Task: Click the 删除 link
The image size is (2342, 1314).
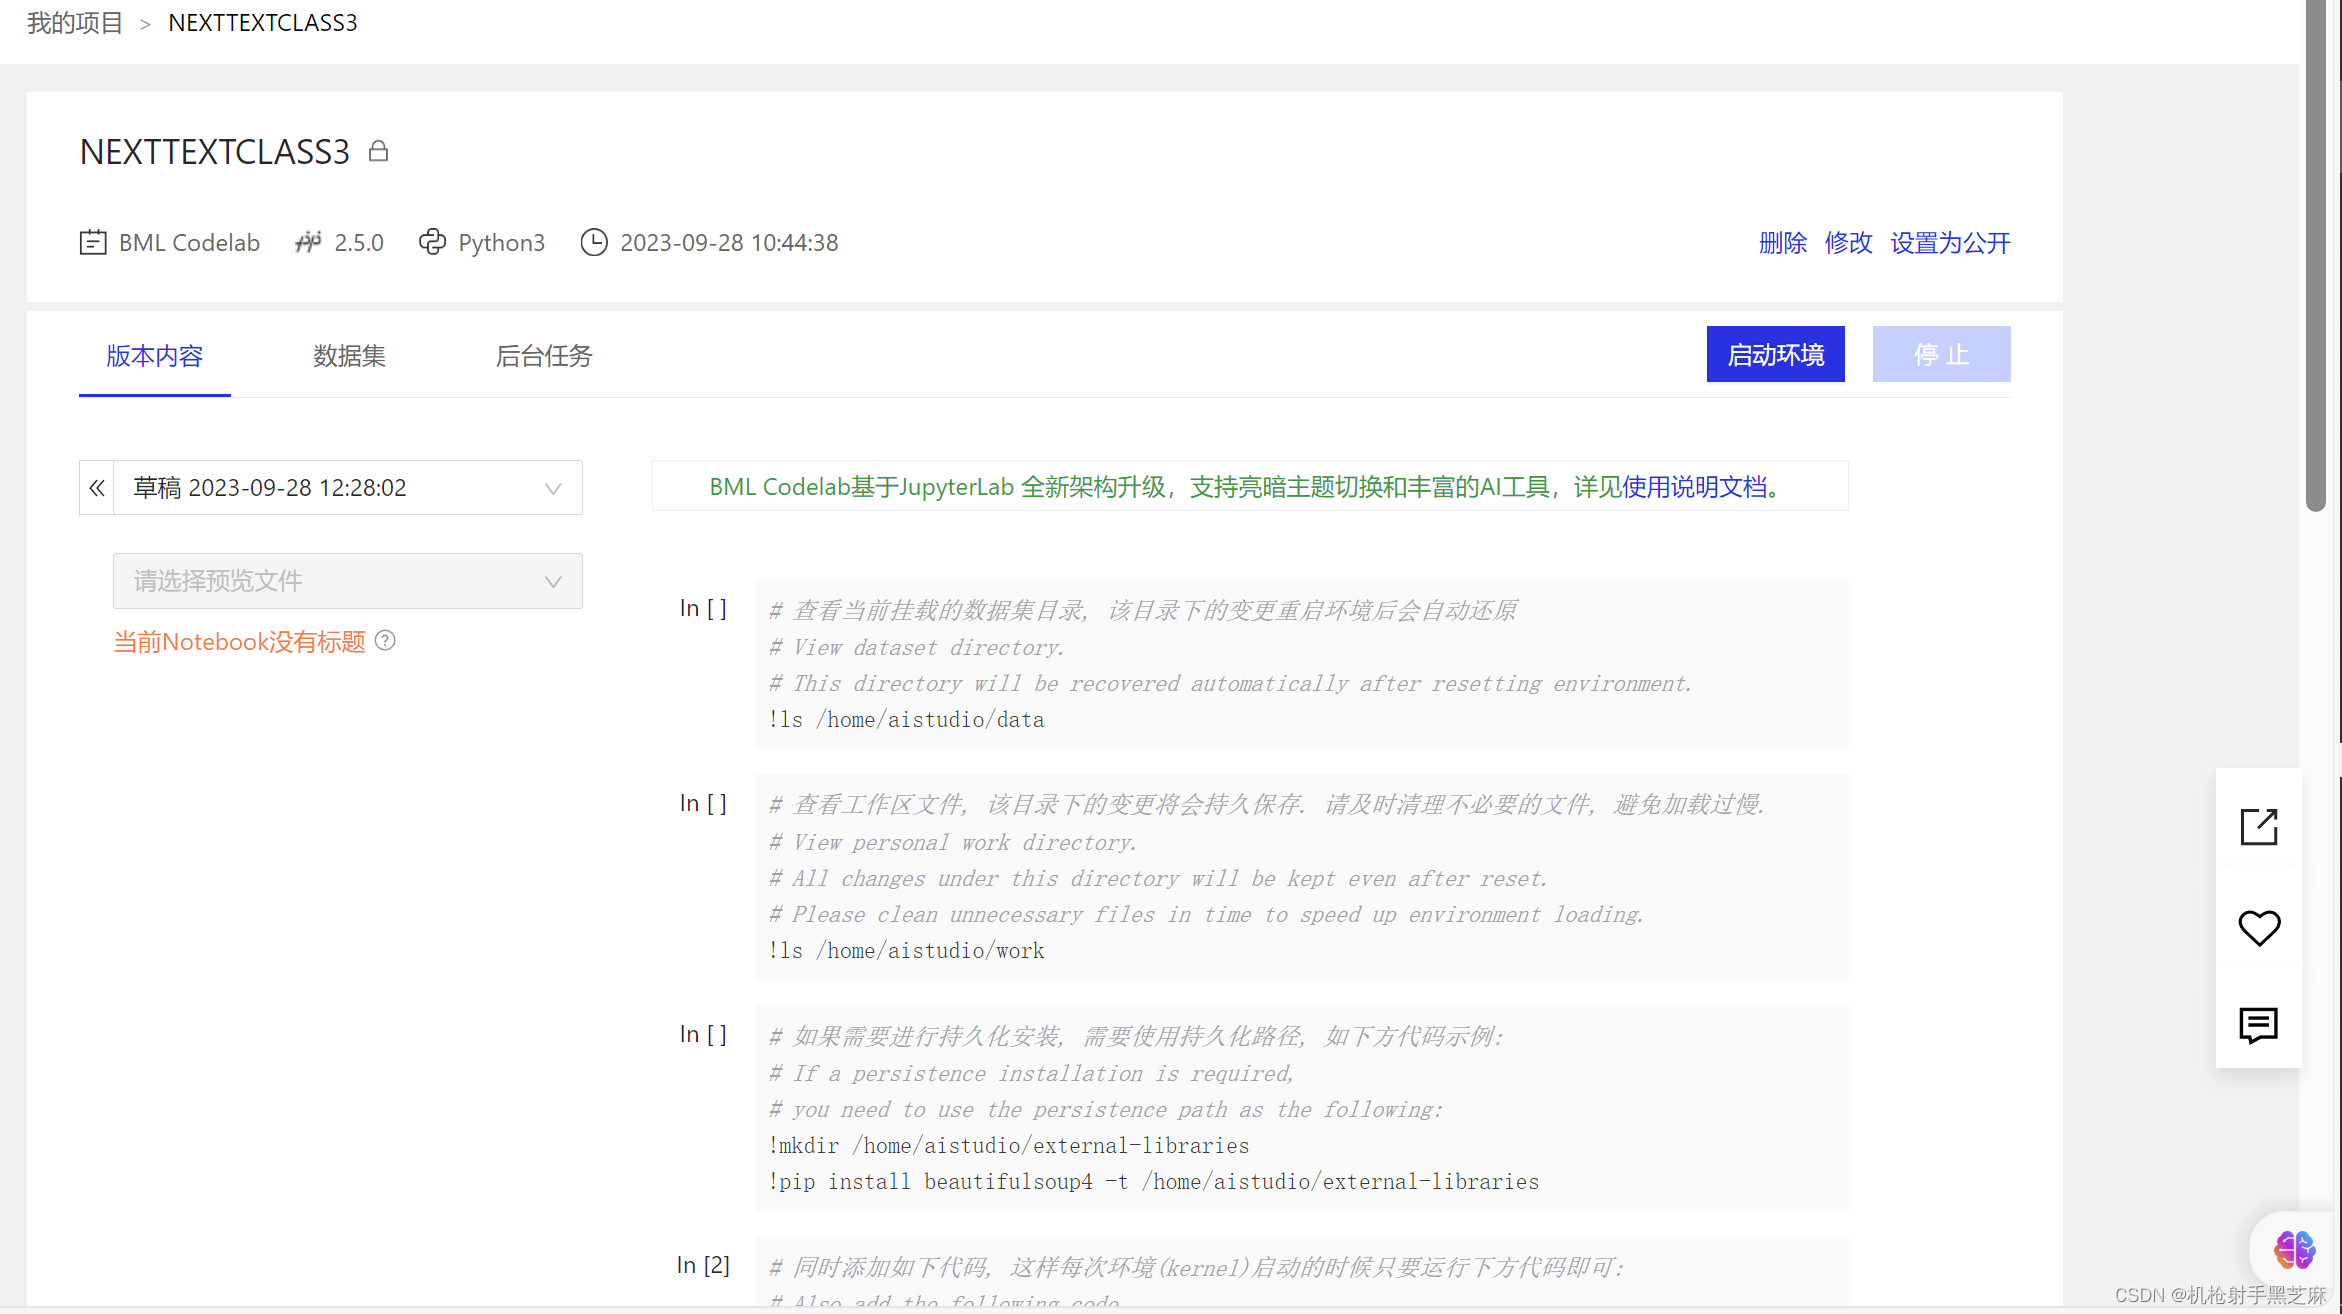Action: [1782, 243]
